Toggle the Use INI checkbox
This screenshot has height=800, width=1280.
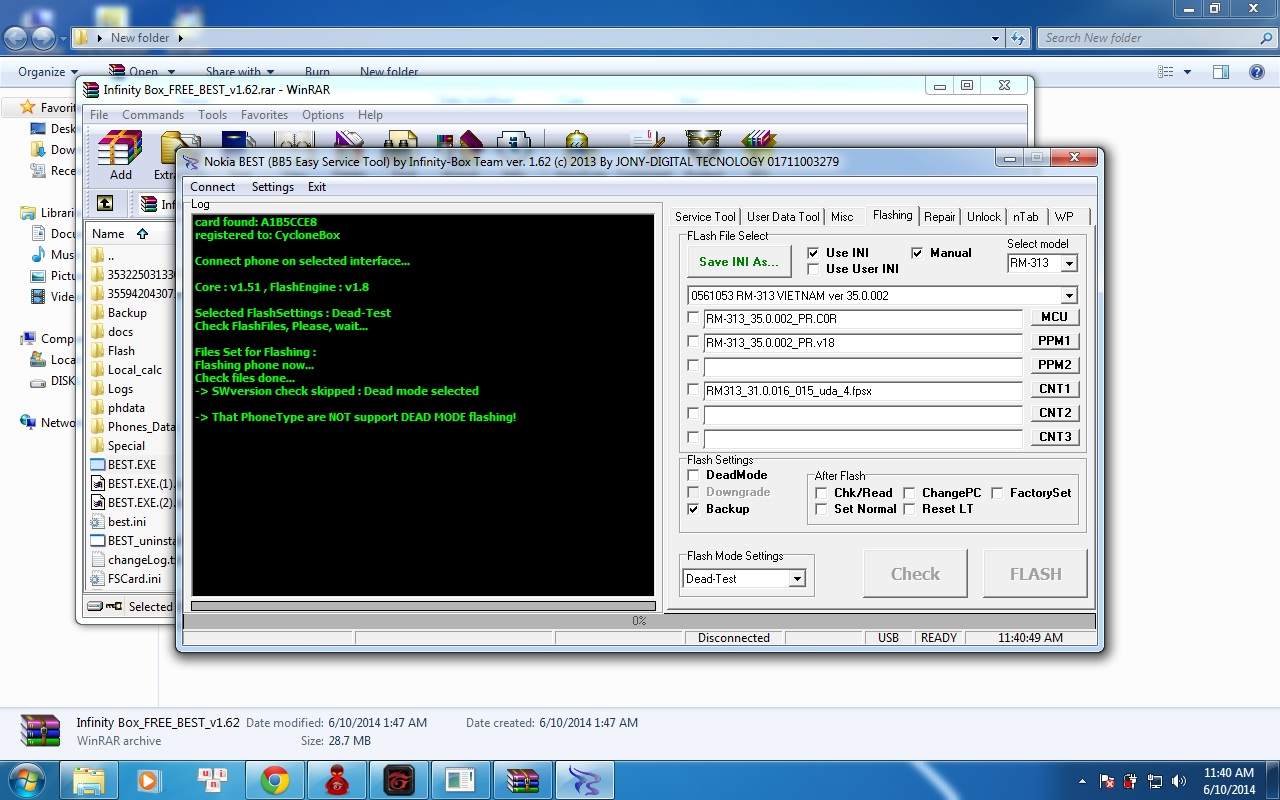(x=813, y=253)
